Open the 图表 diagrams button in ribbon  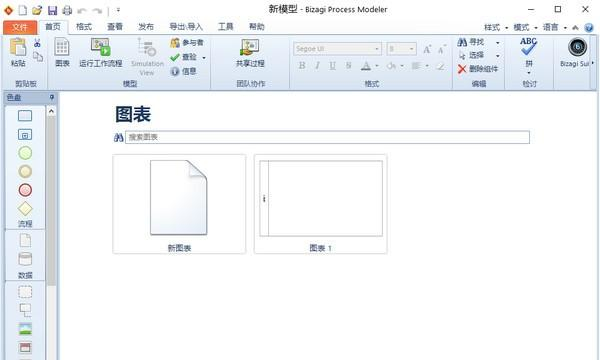62,52
